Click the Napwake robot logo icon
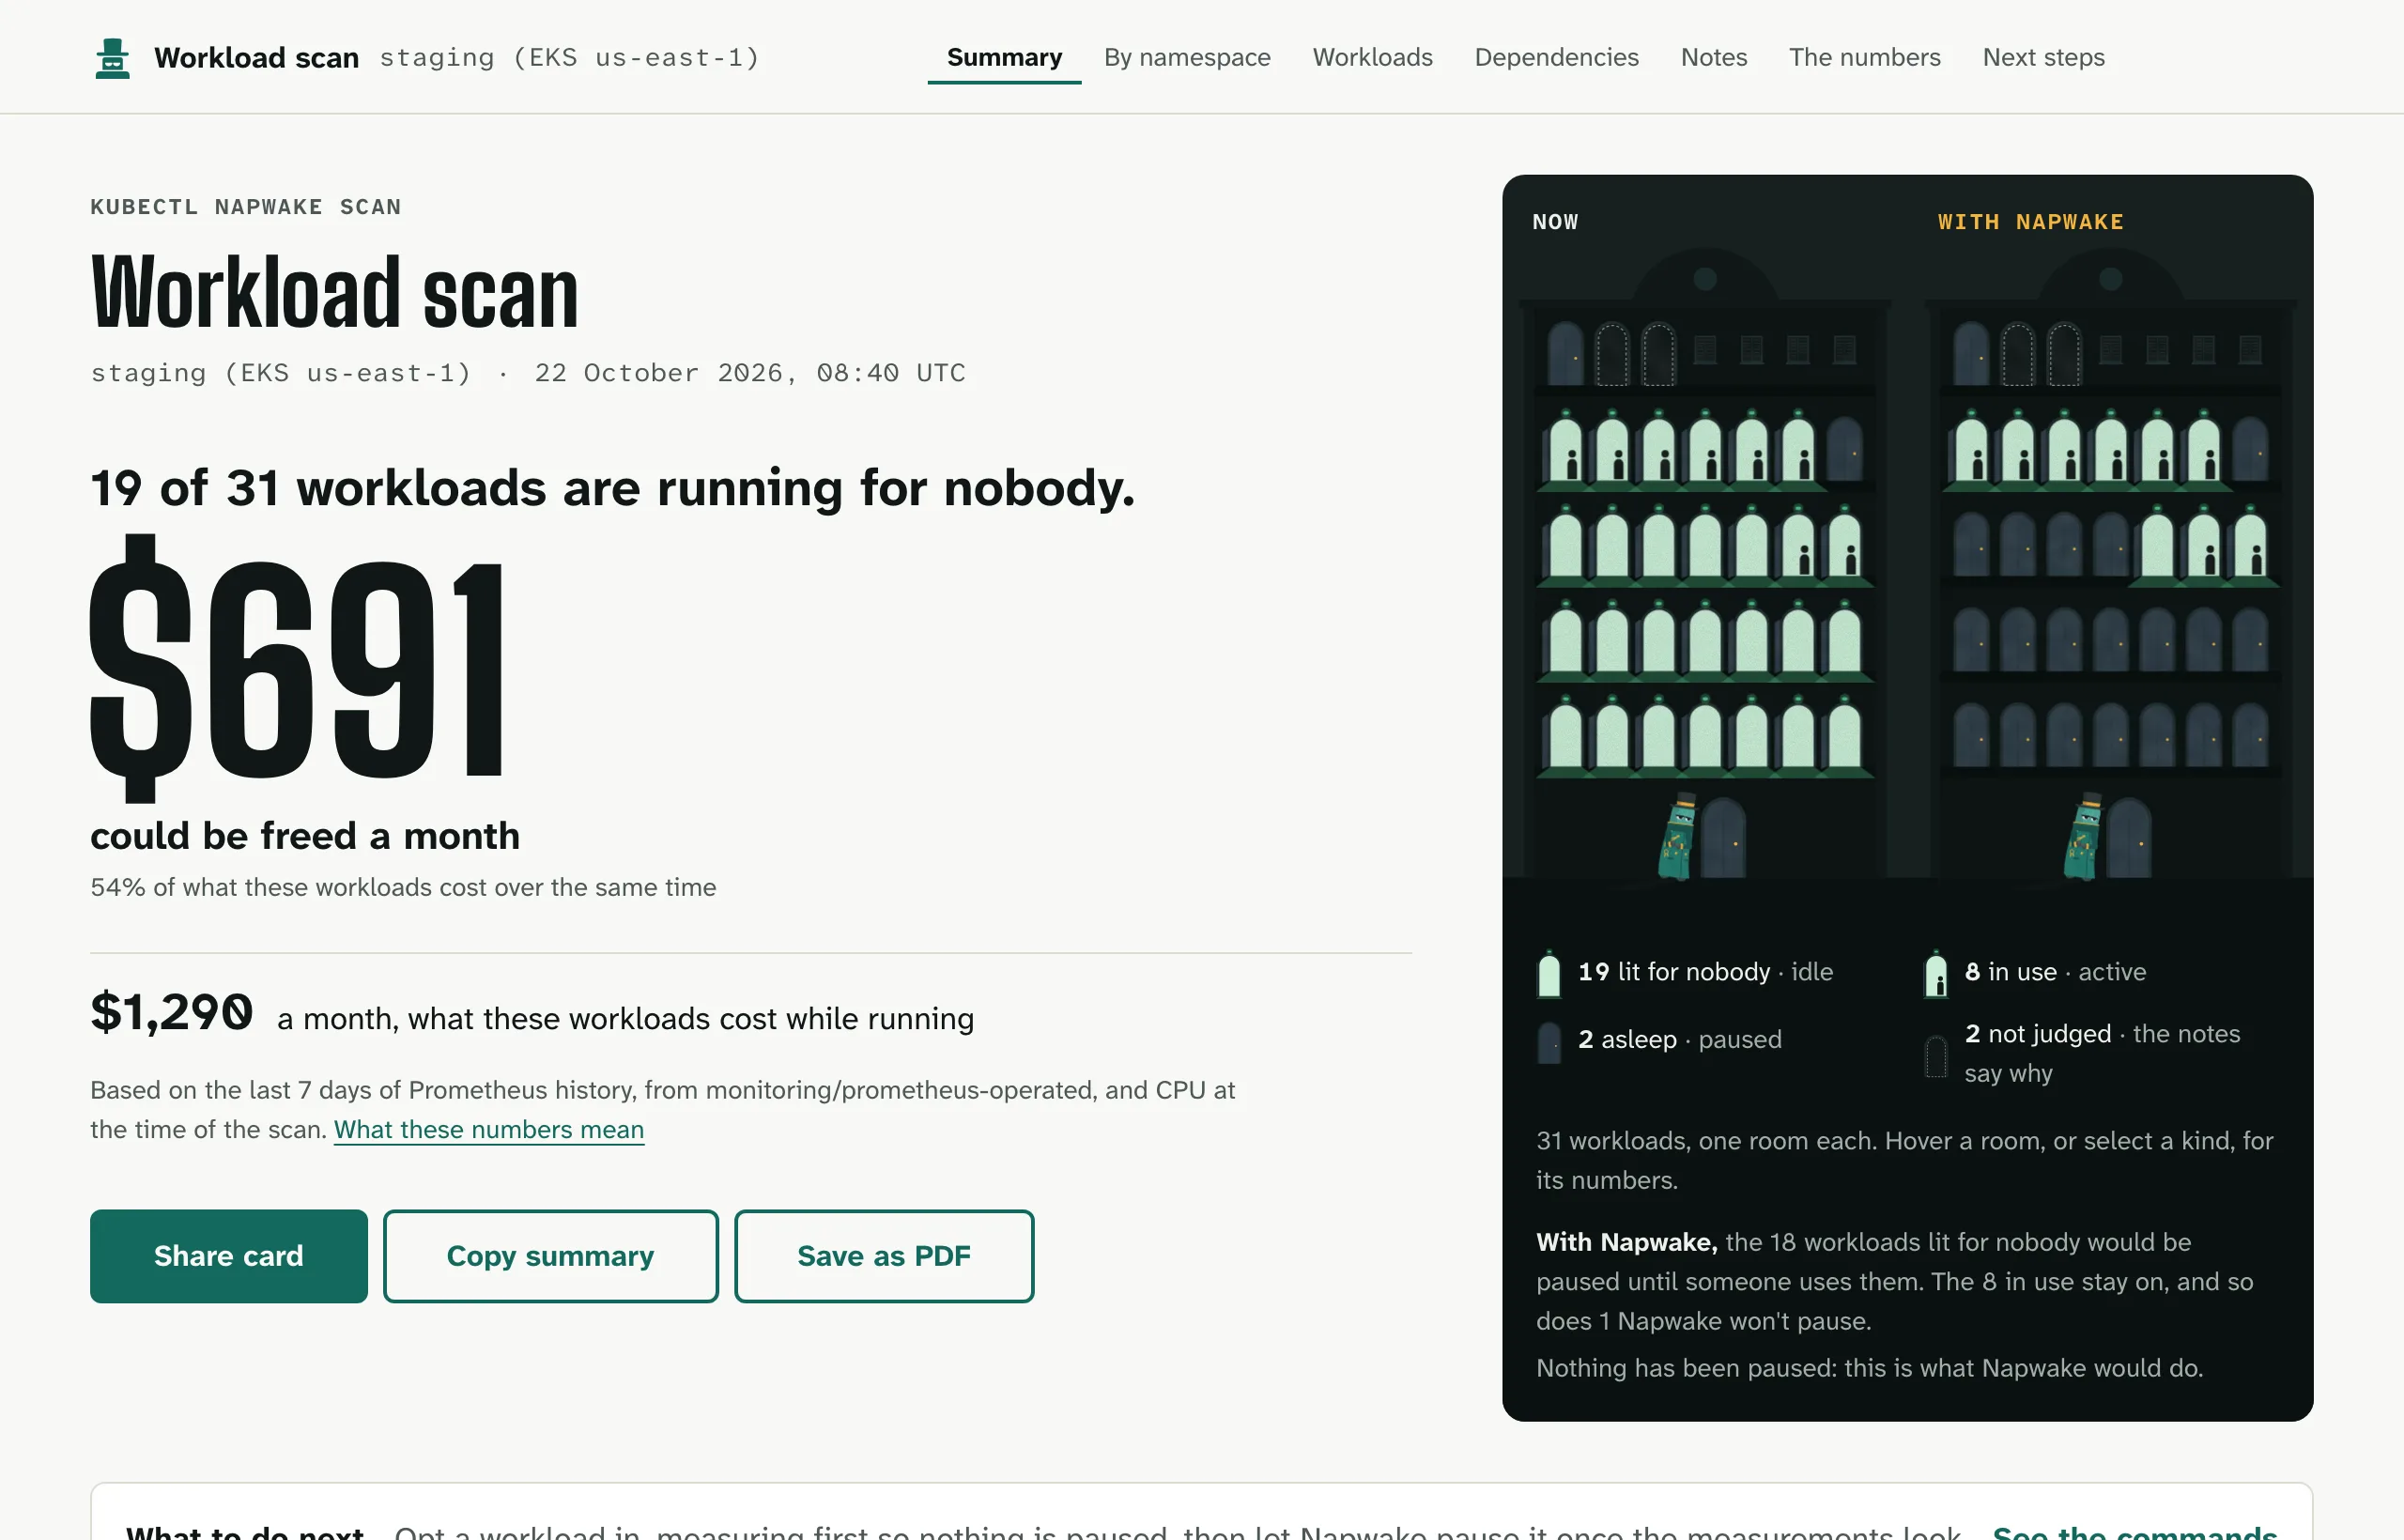 112,58
